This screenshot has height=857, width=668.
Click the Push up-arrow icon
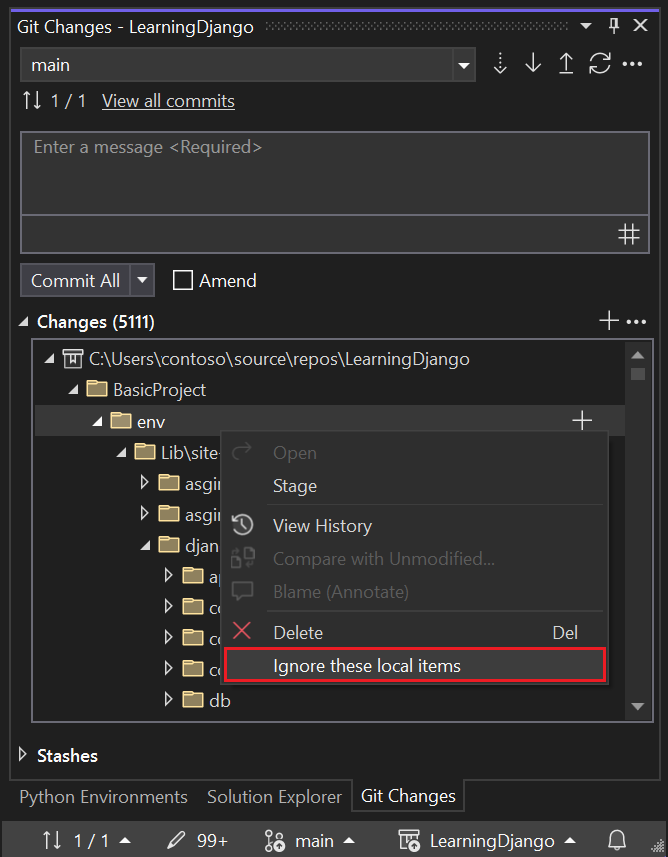click(x=566, y=64)
